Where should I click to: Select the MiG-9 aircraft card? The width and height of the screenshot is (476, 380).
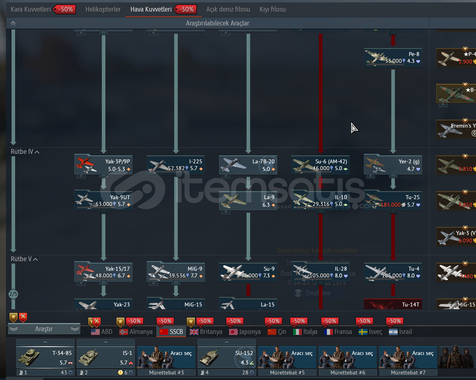(x=176, y=272)
